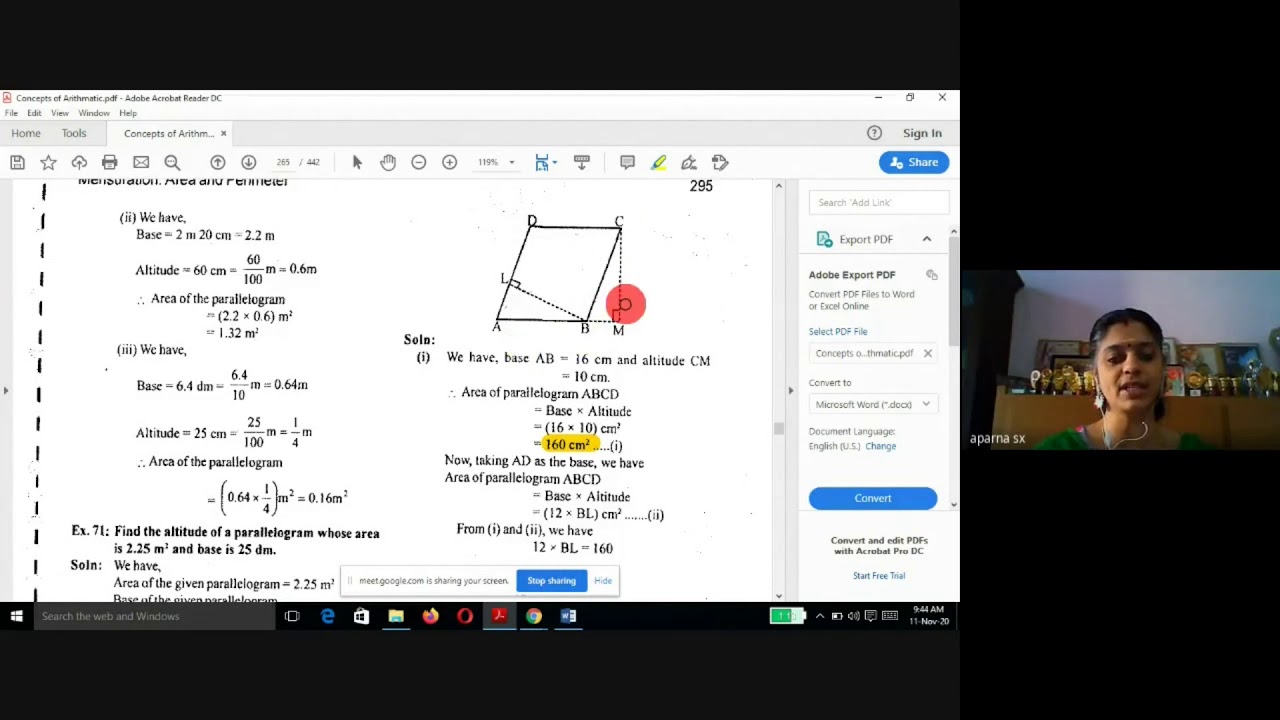
Task: Activate the hand pan tool
Action: point(388,162)
